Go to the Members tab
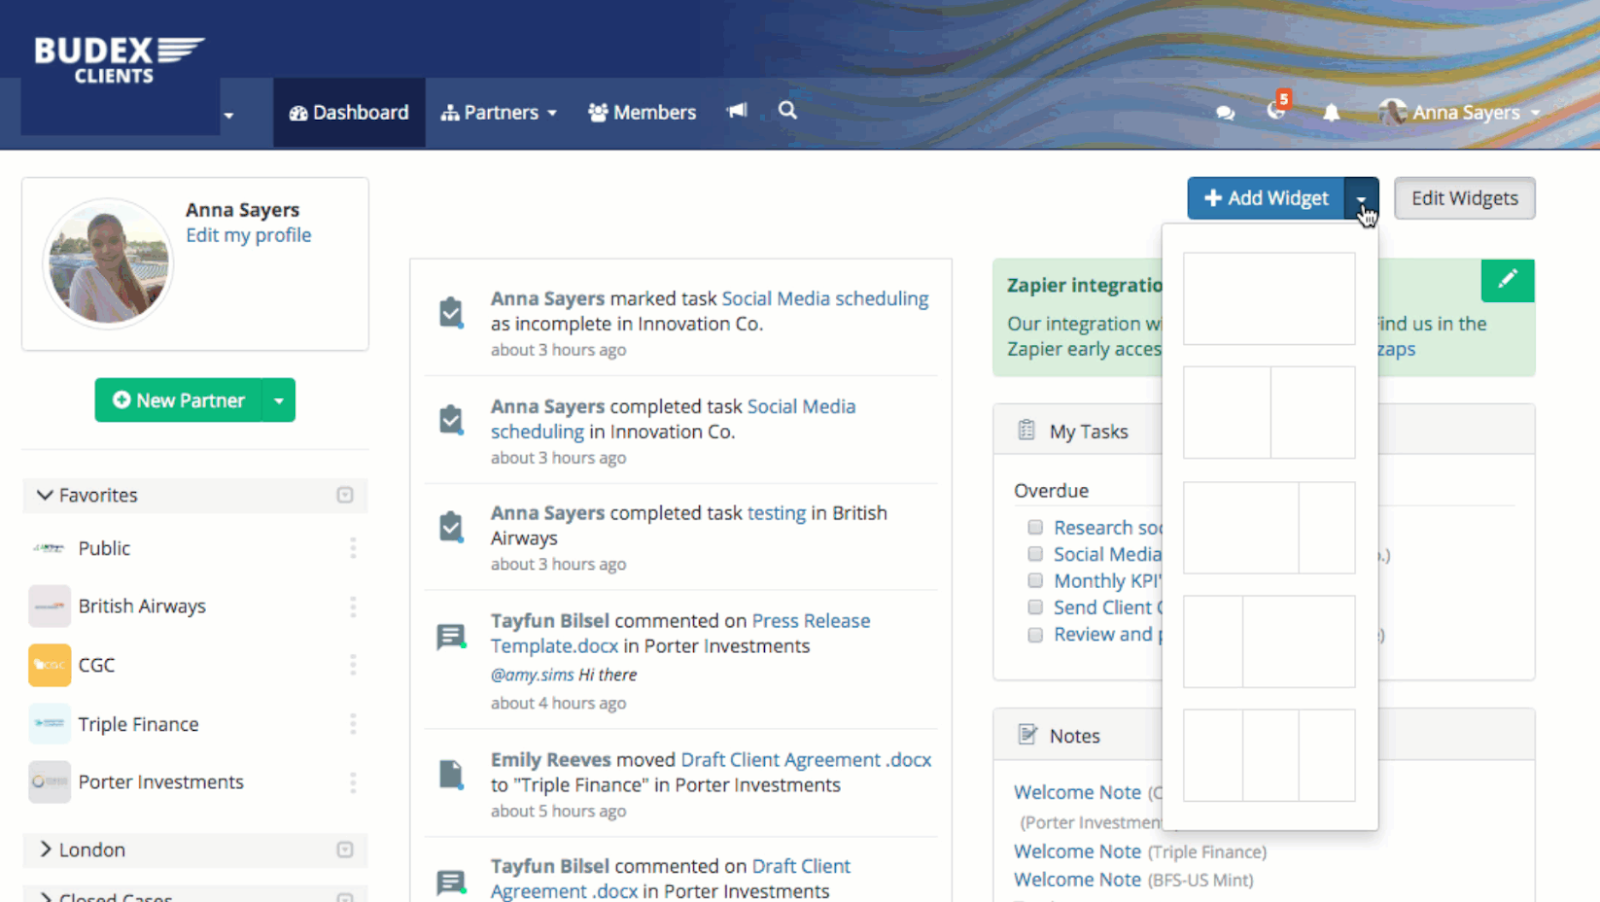 (x=642, y=113)
